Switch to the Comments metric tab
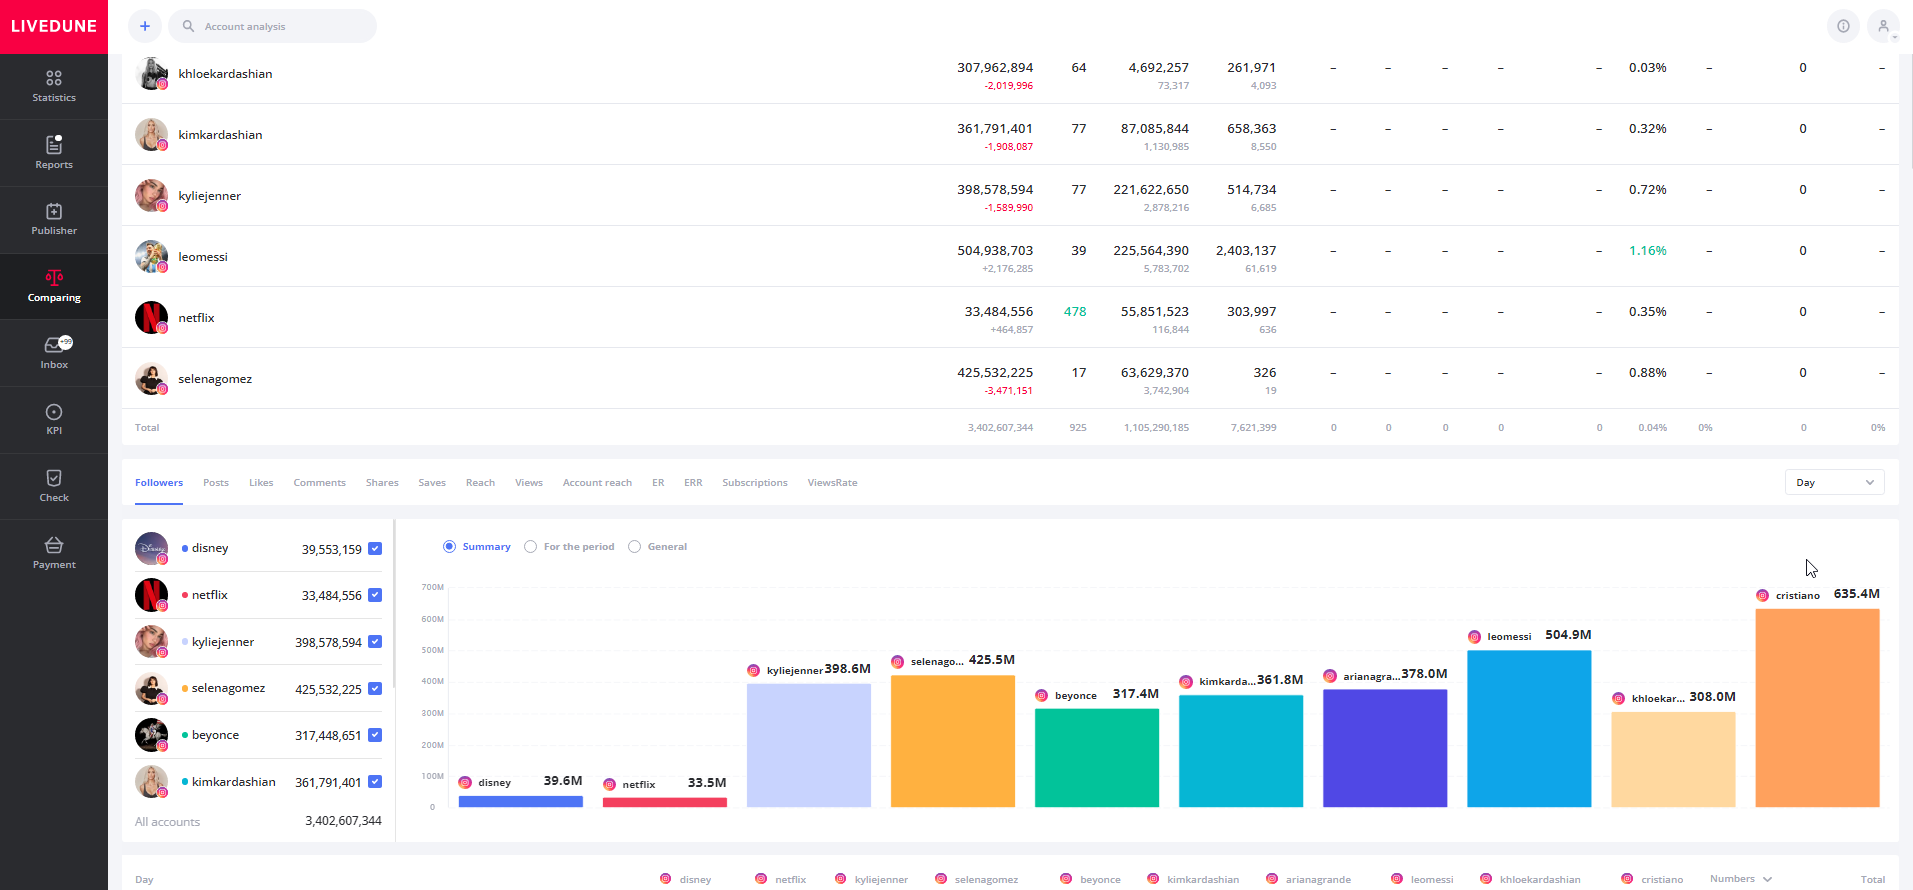The height and width of the screenshot is (890, 1913). [319, 483]
